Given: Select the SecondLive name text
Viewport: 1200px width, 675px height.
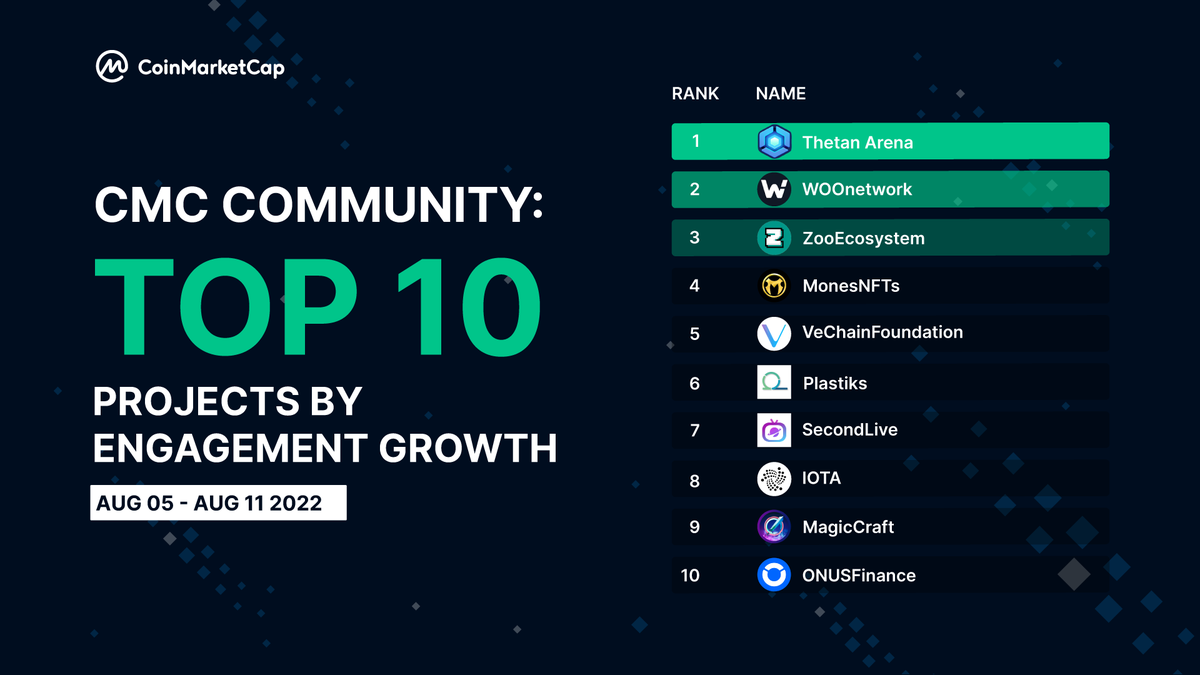Looking at the screenshot, I should (x=850, y=430).
